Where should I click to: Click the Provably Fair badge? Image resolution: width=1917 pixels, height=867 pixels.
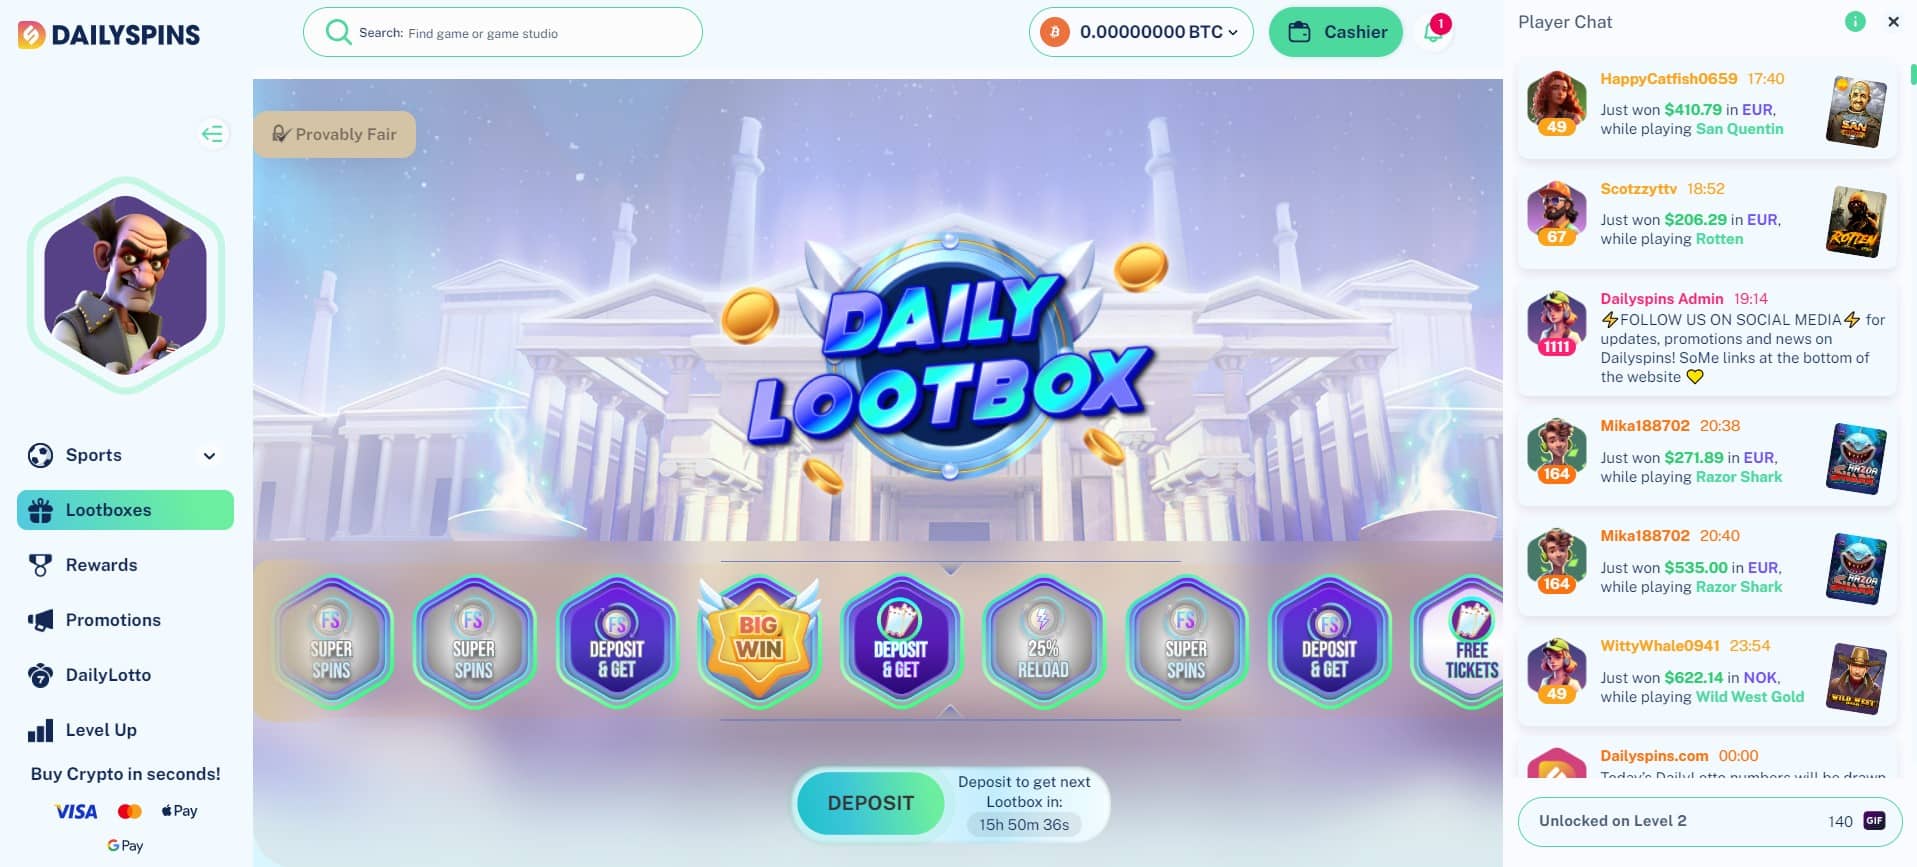pyautogui.click(x=335, y=134)
